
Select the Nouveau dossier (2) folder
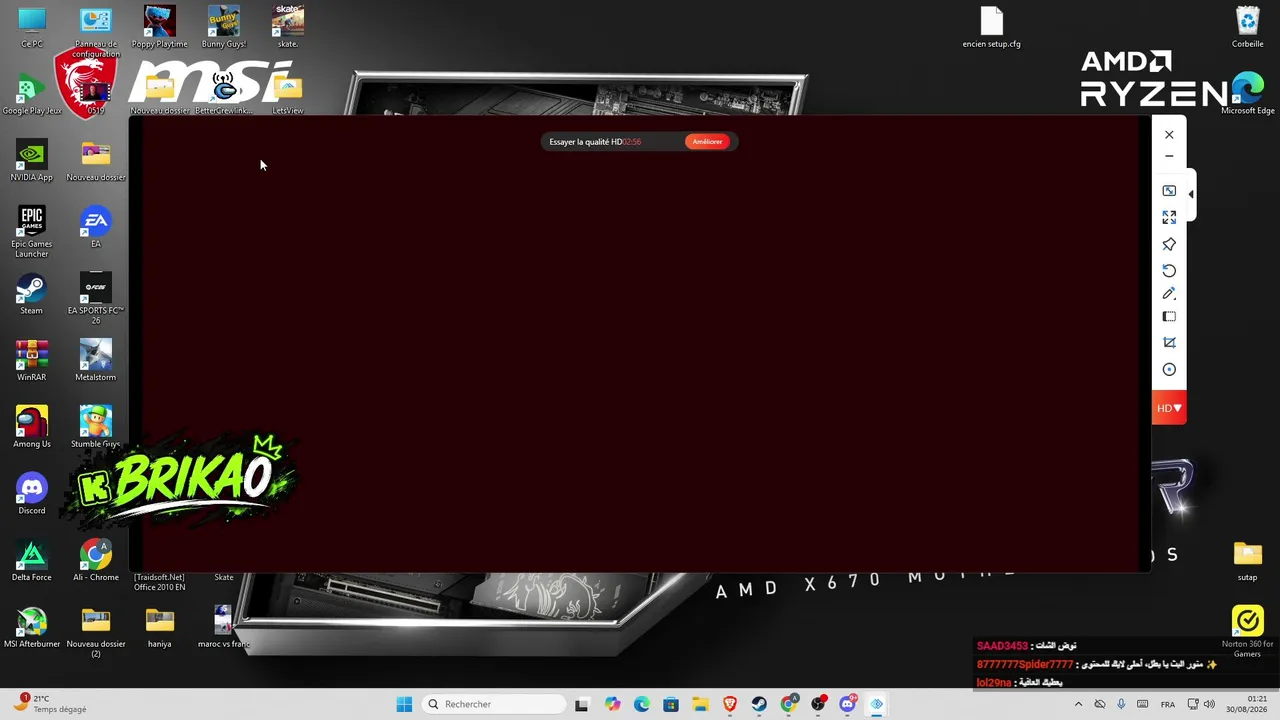coord(96,632)
